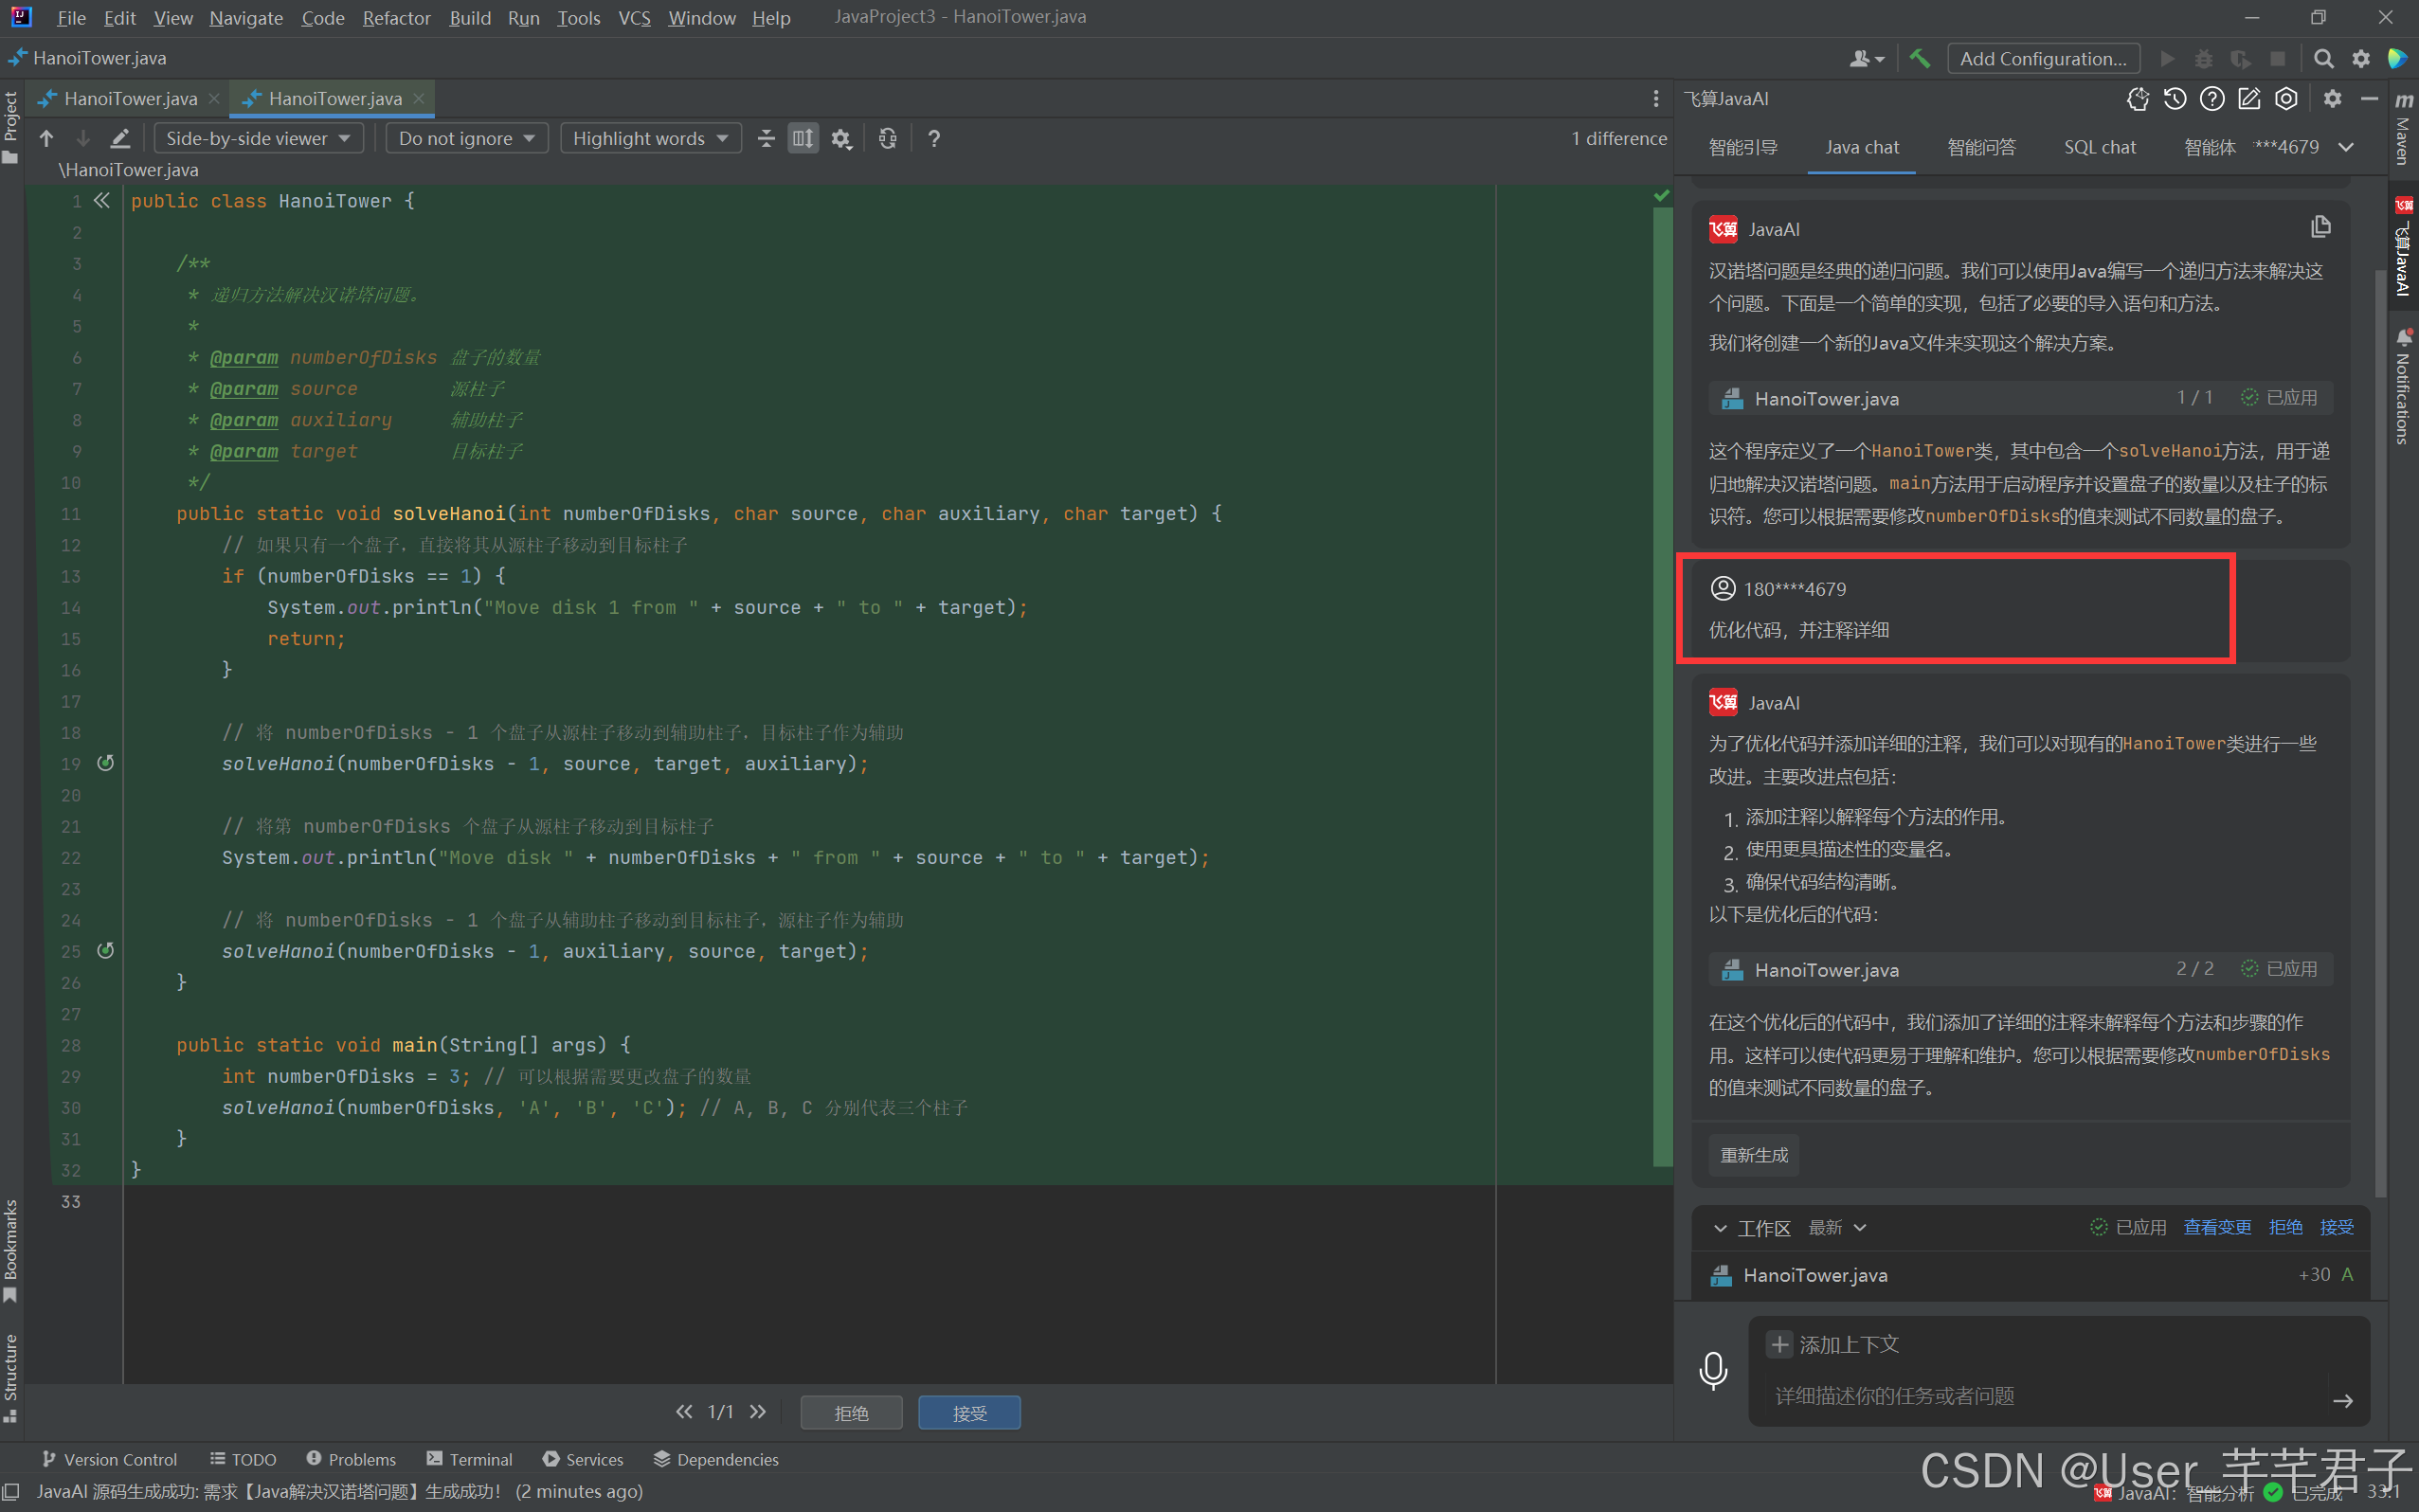
Task: Click the 重新生成 regenerate button
Action: click(1754, 1155)
